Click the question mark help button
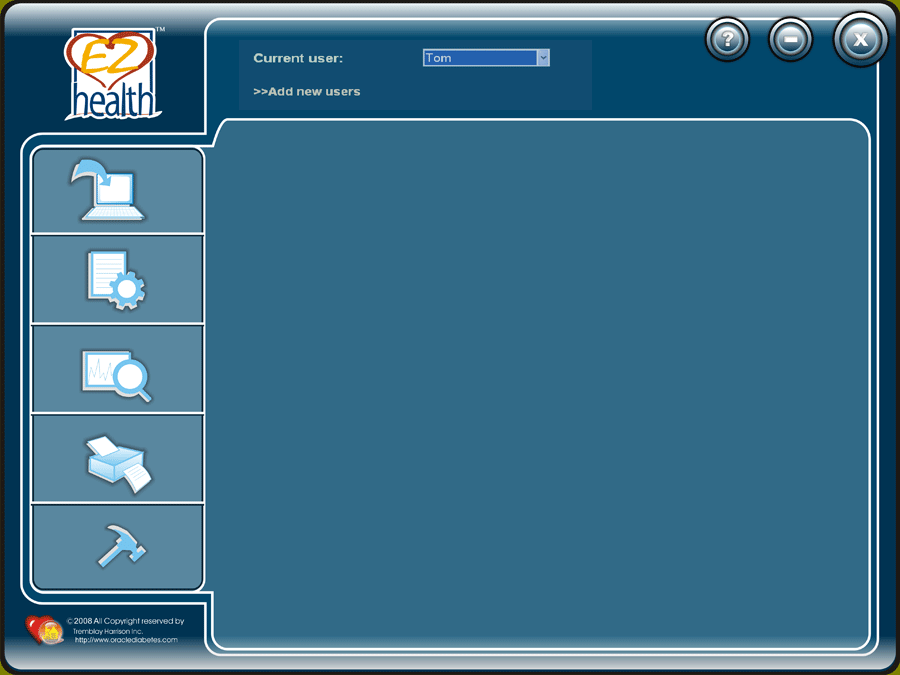This screenshot has height=675, width=900. coord(728,40)
